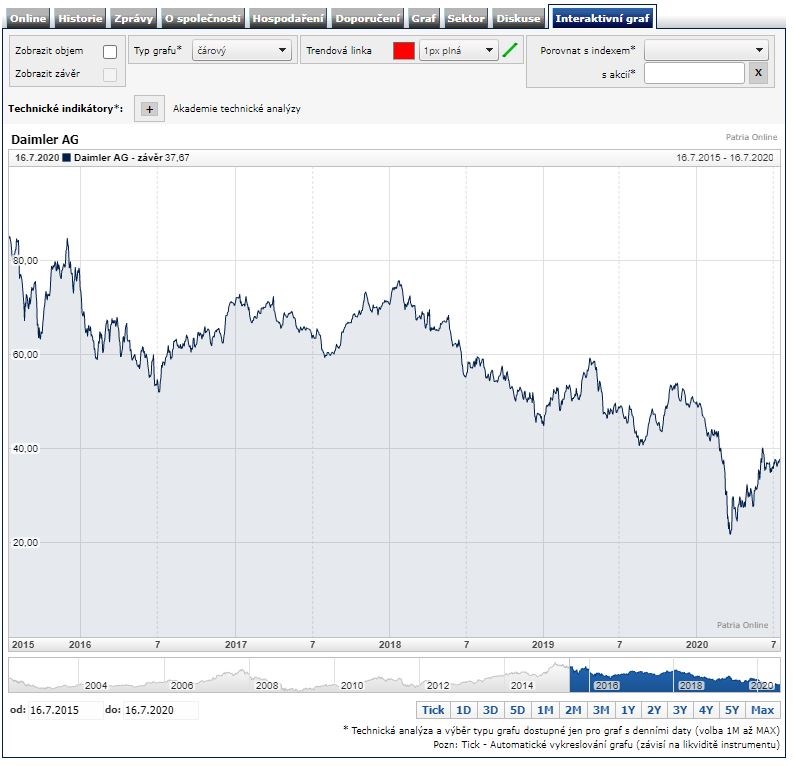Click the plus button for technical indicators

pos(149,109)
